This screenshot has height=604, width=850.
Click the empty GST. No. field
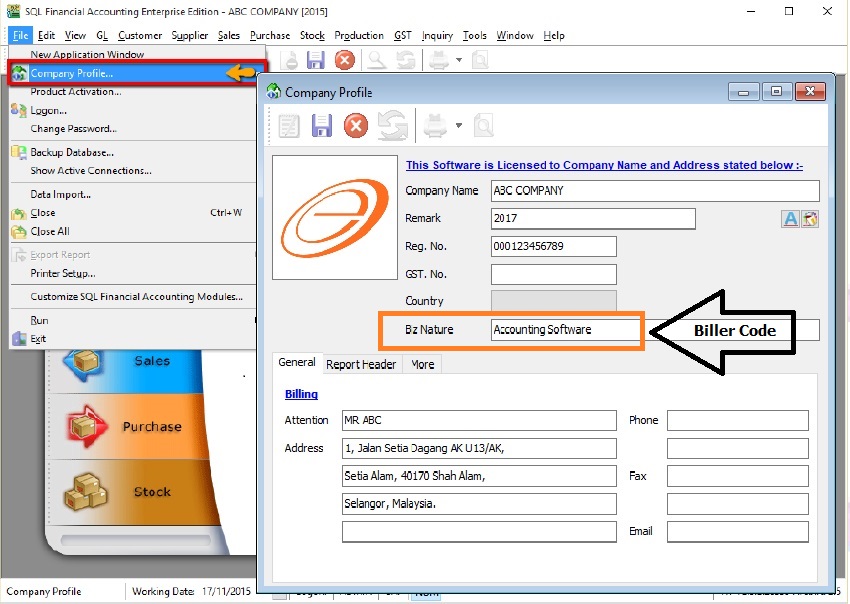pyautogui.click(x=553, y=274)
